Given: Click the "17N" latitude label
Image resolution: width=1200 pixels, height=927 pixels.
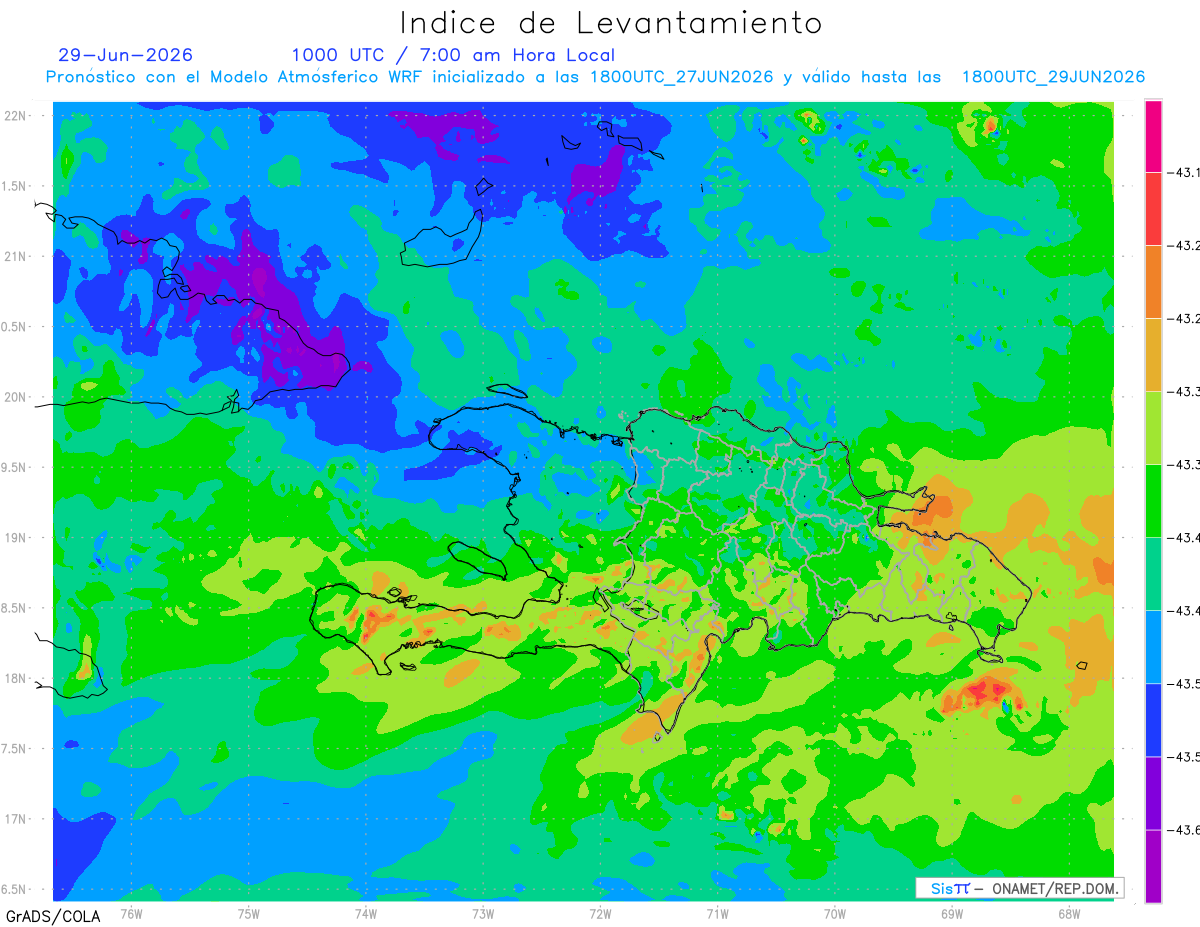Looking at the screenshot, I should tap(17, 819).
